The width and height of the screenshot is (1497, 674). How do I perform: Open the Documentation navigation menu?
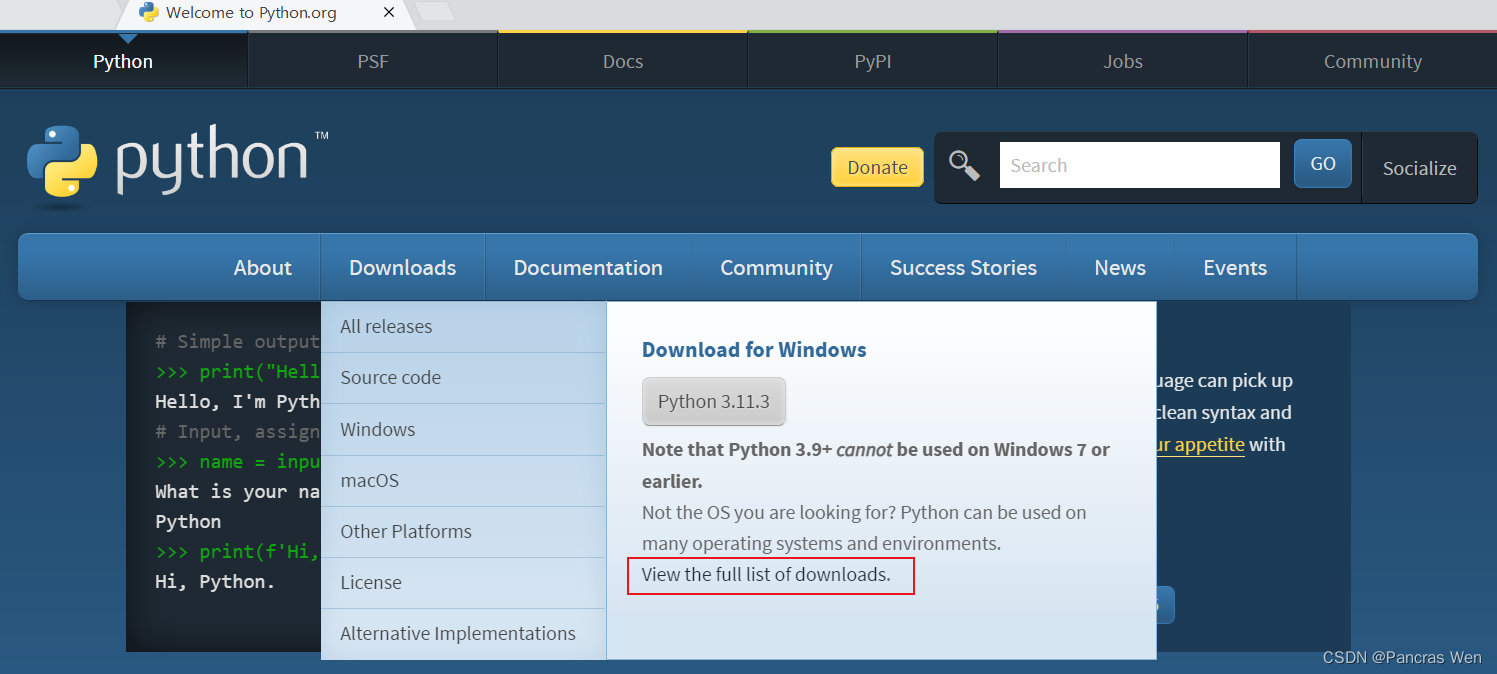[x=588, y=268]
